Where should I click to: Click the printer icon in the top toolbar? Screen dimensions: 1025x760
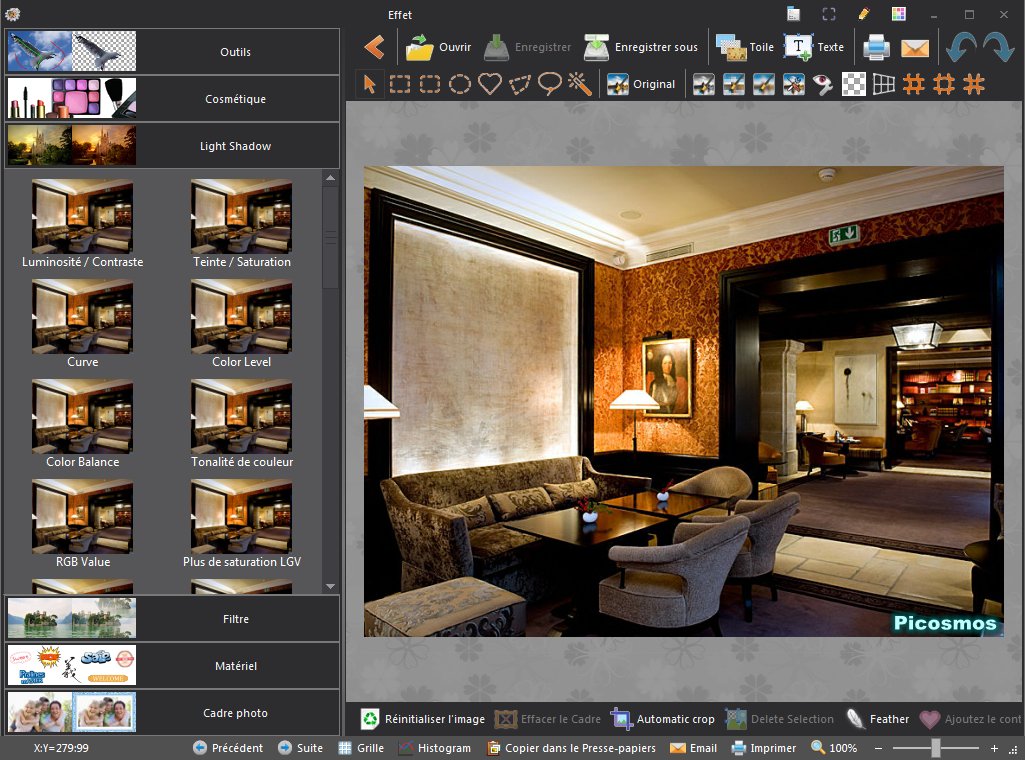877,48
